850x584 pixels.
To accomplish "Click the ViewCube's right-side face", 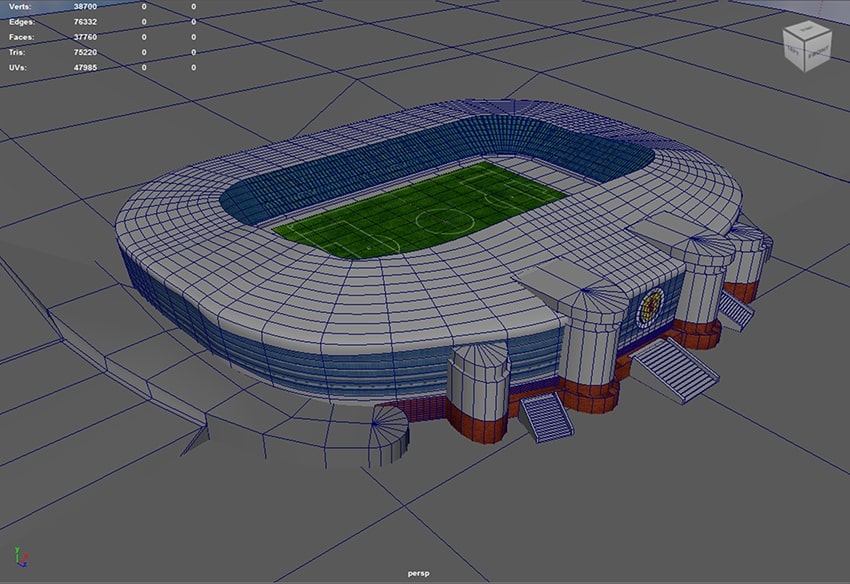I will tap(820, 53).
